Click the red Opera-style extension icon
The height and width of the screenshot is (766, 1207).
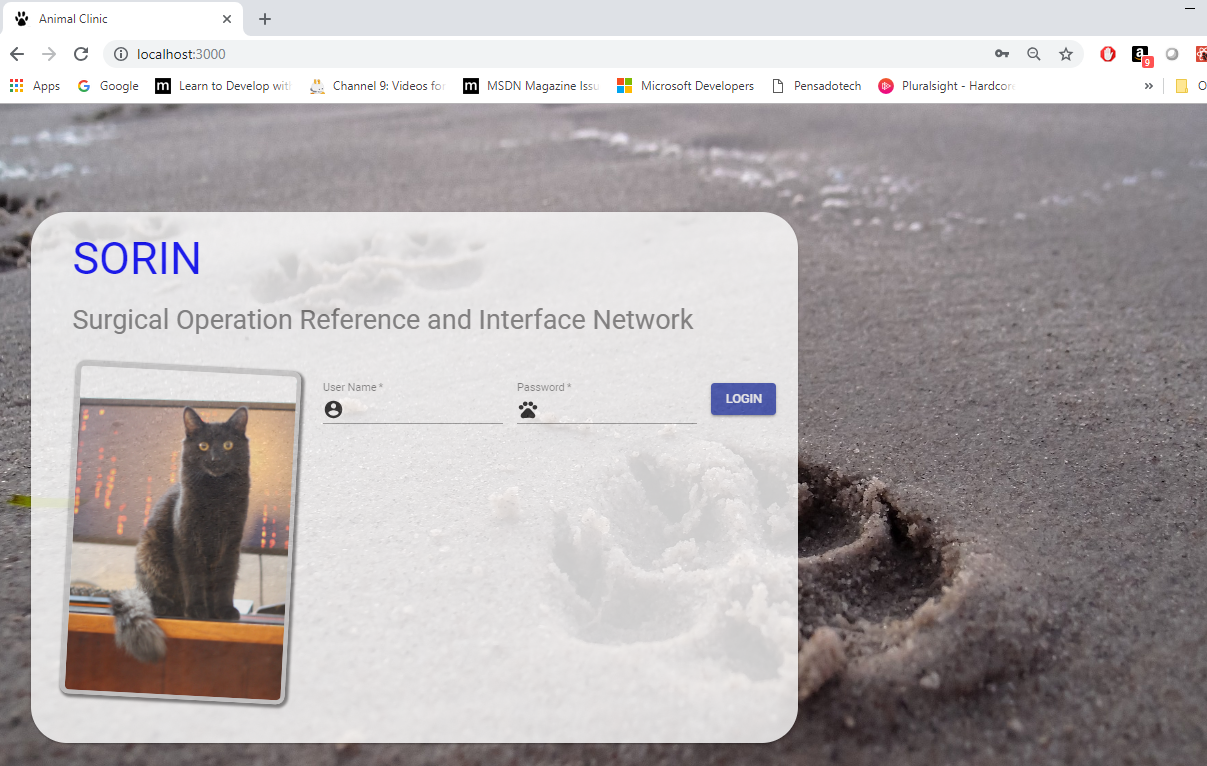tap(1108, 54)
